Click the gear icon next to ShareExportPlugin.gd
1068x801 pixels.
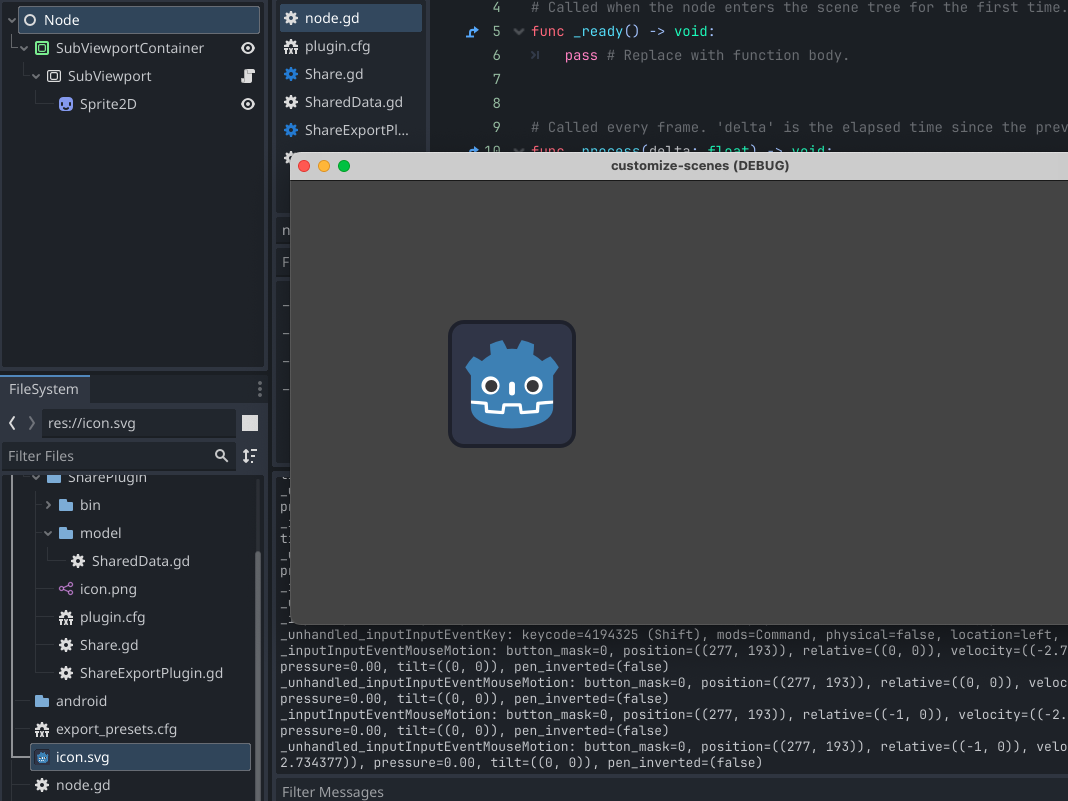66,673
